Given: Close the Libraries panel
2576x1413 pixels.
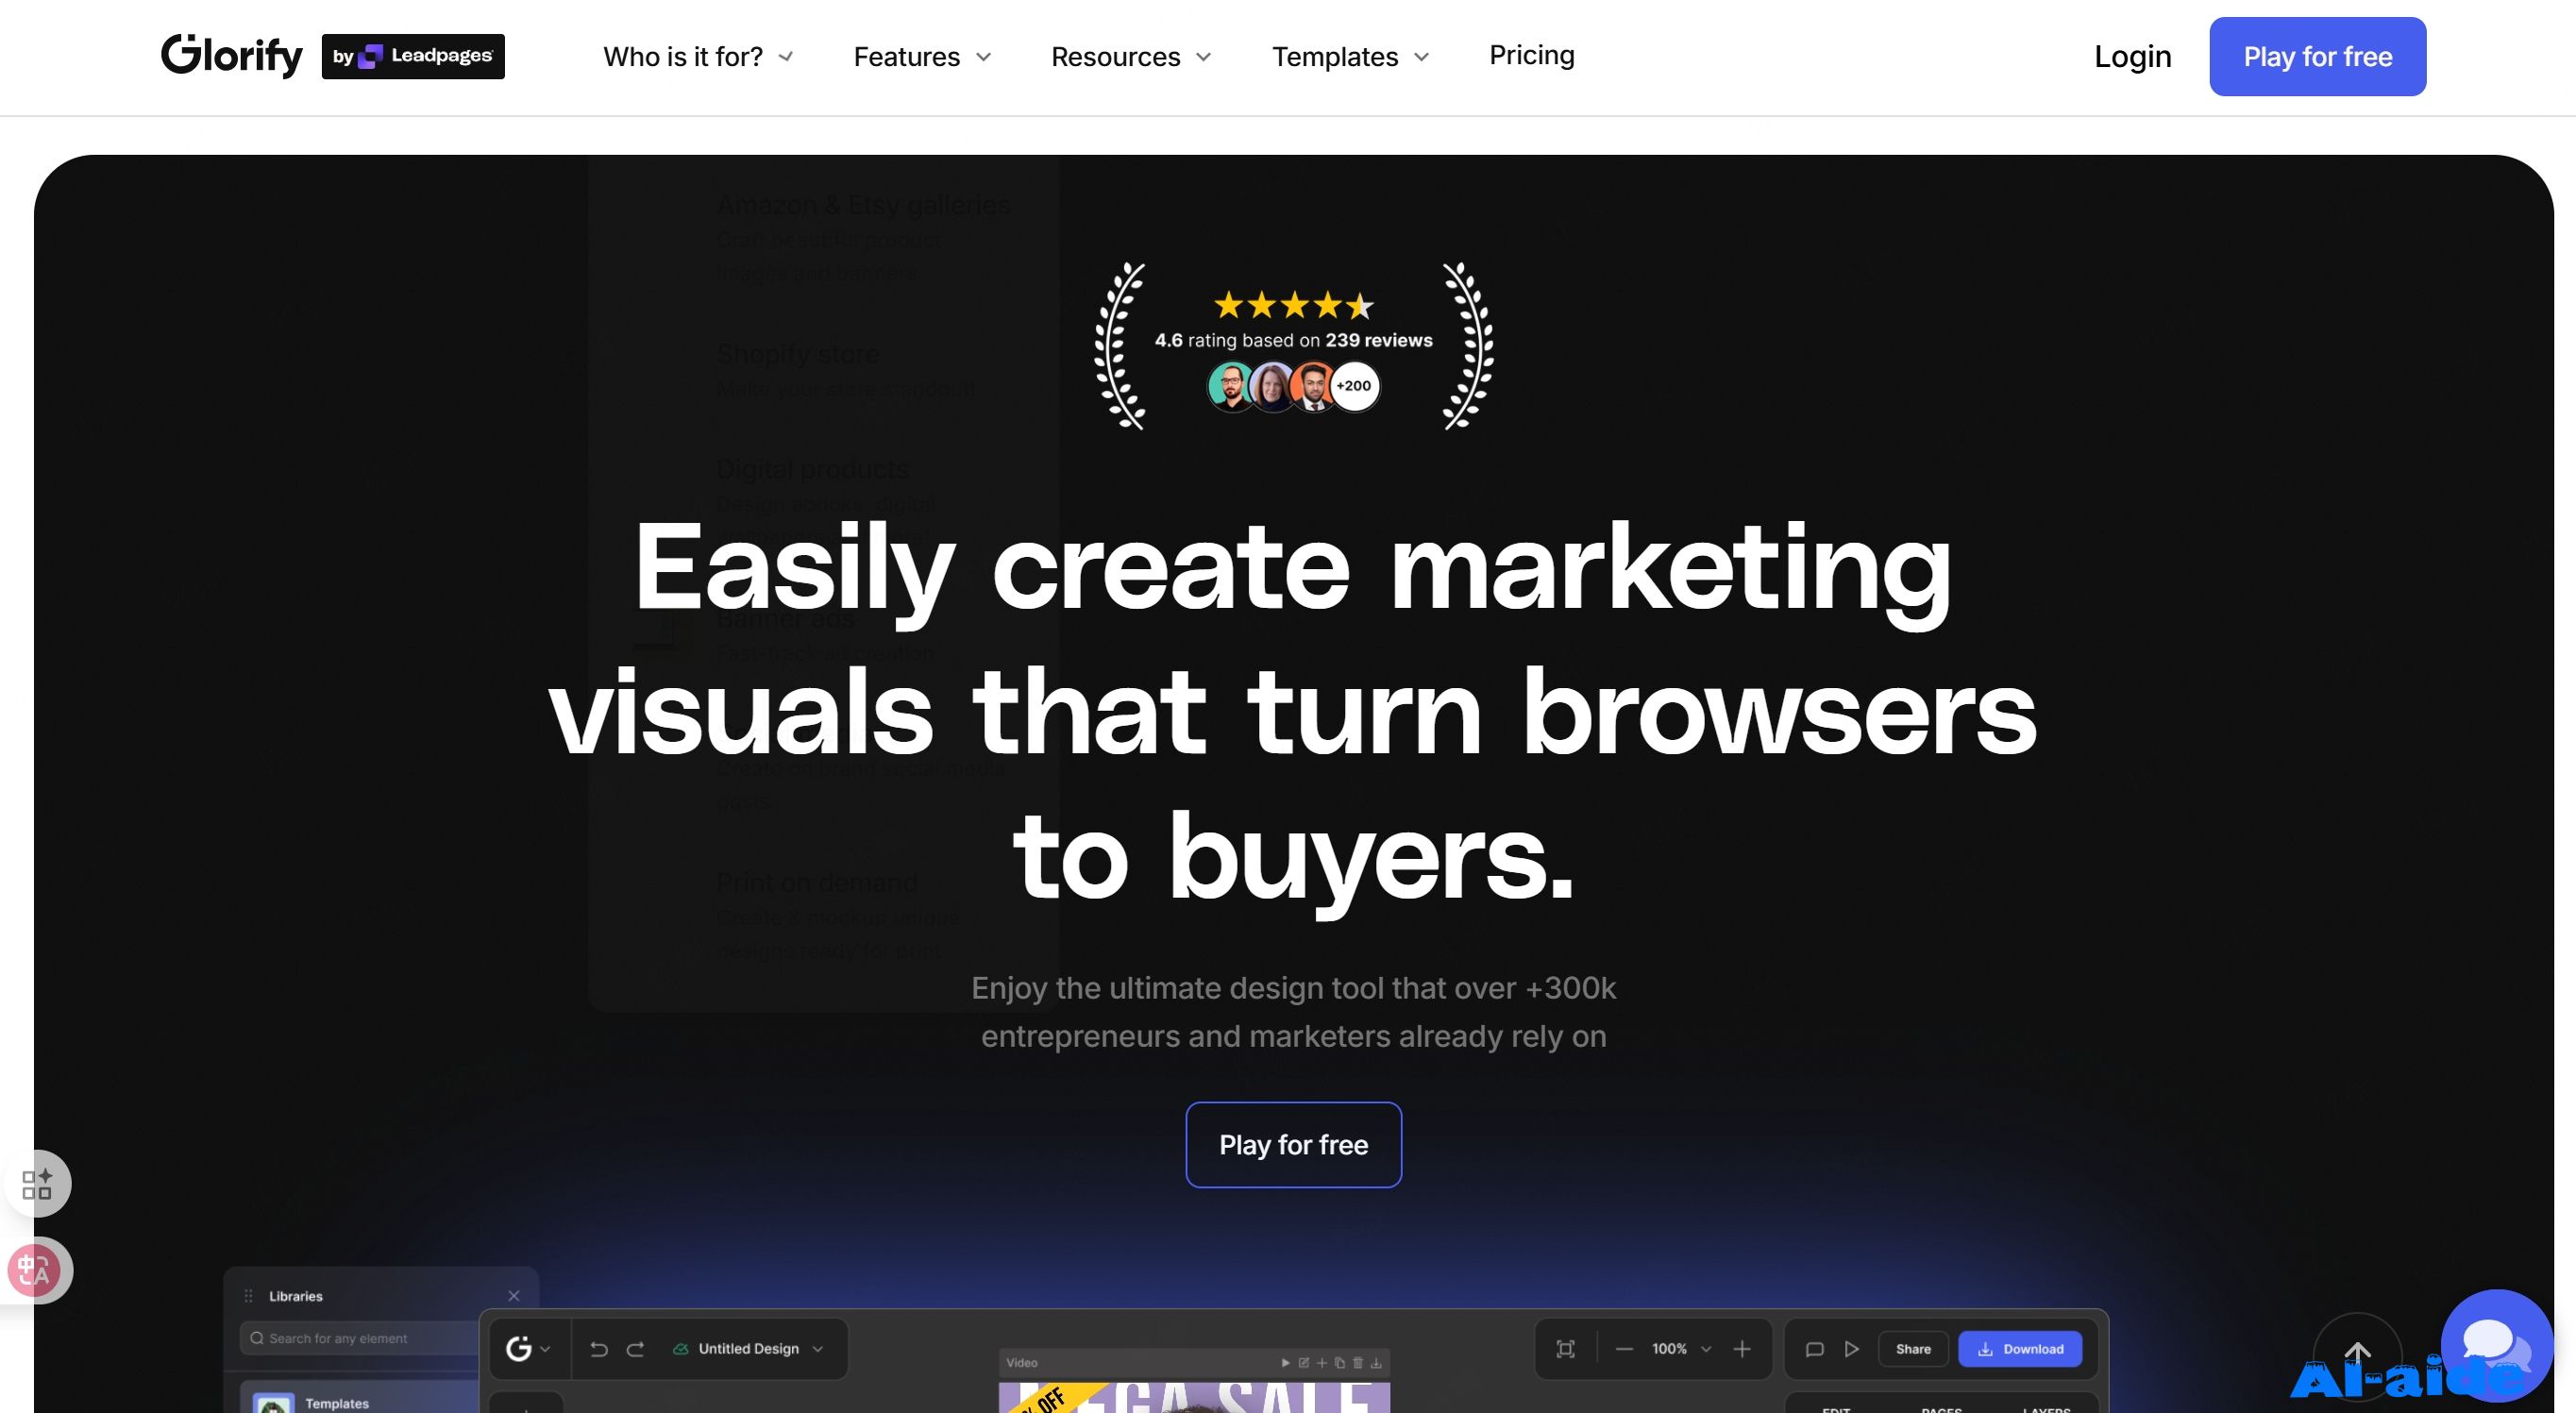Looking at the screenshot, I should (514, 1295).
